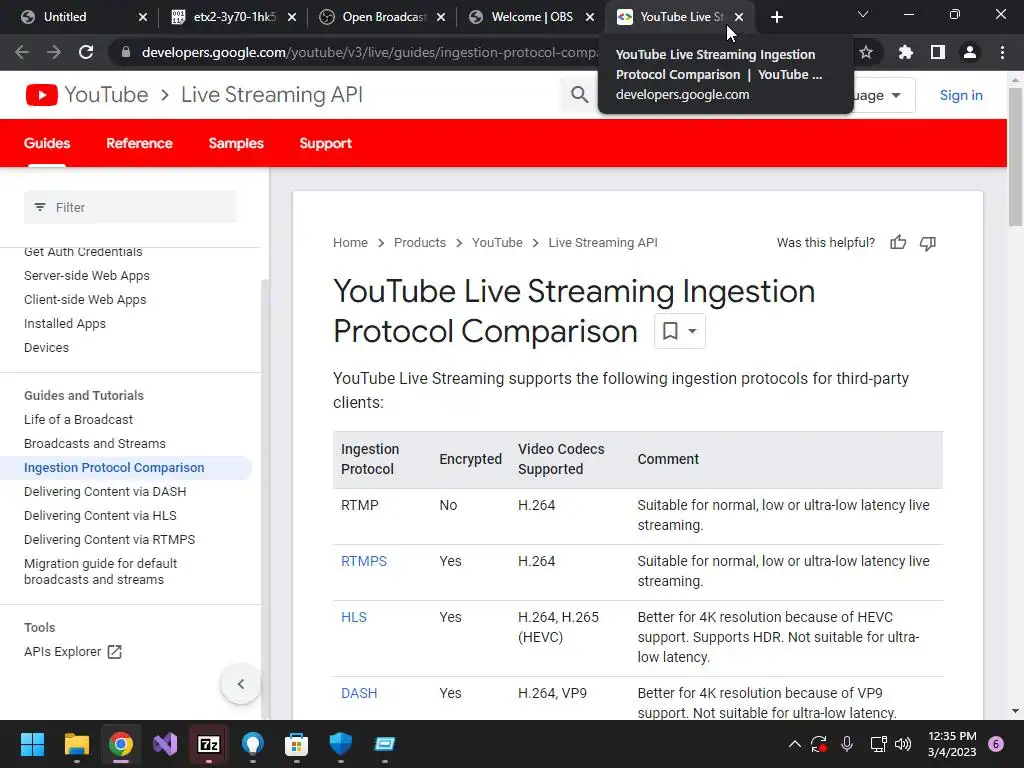Open the HLS protocol link

click(x=354, y=617)
